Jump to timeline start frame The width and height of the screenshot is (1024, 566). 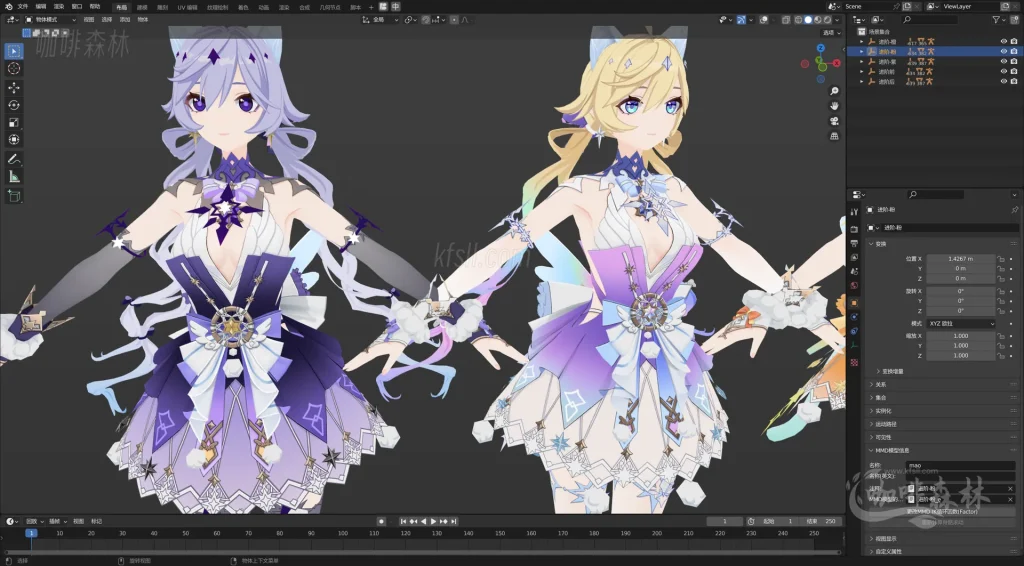pyautogui.click(x=404, y=521)
